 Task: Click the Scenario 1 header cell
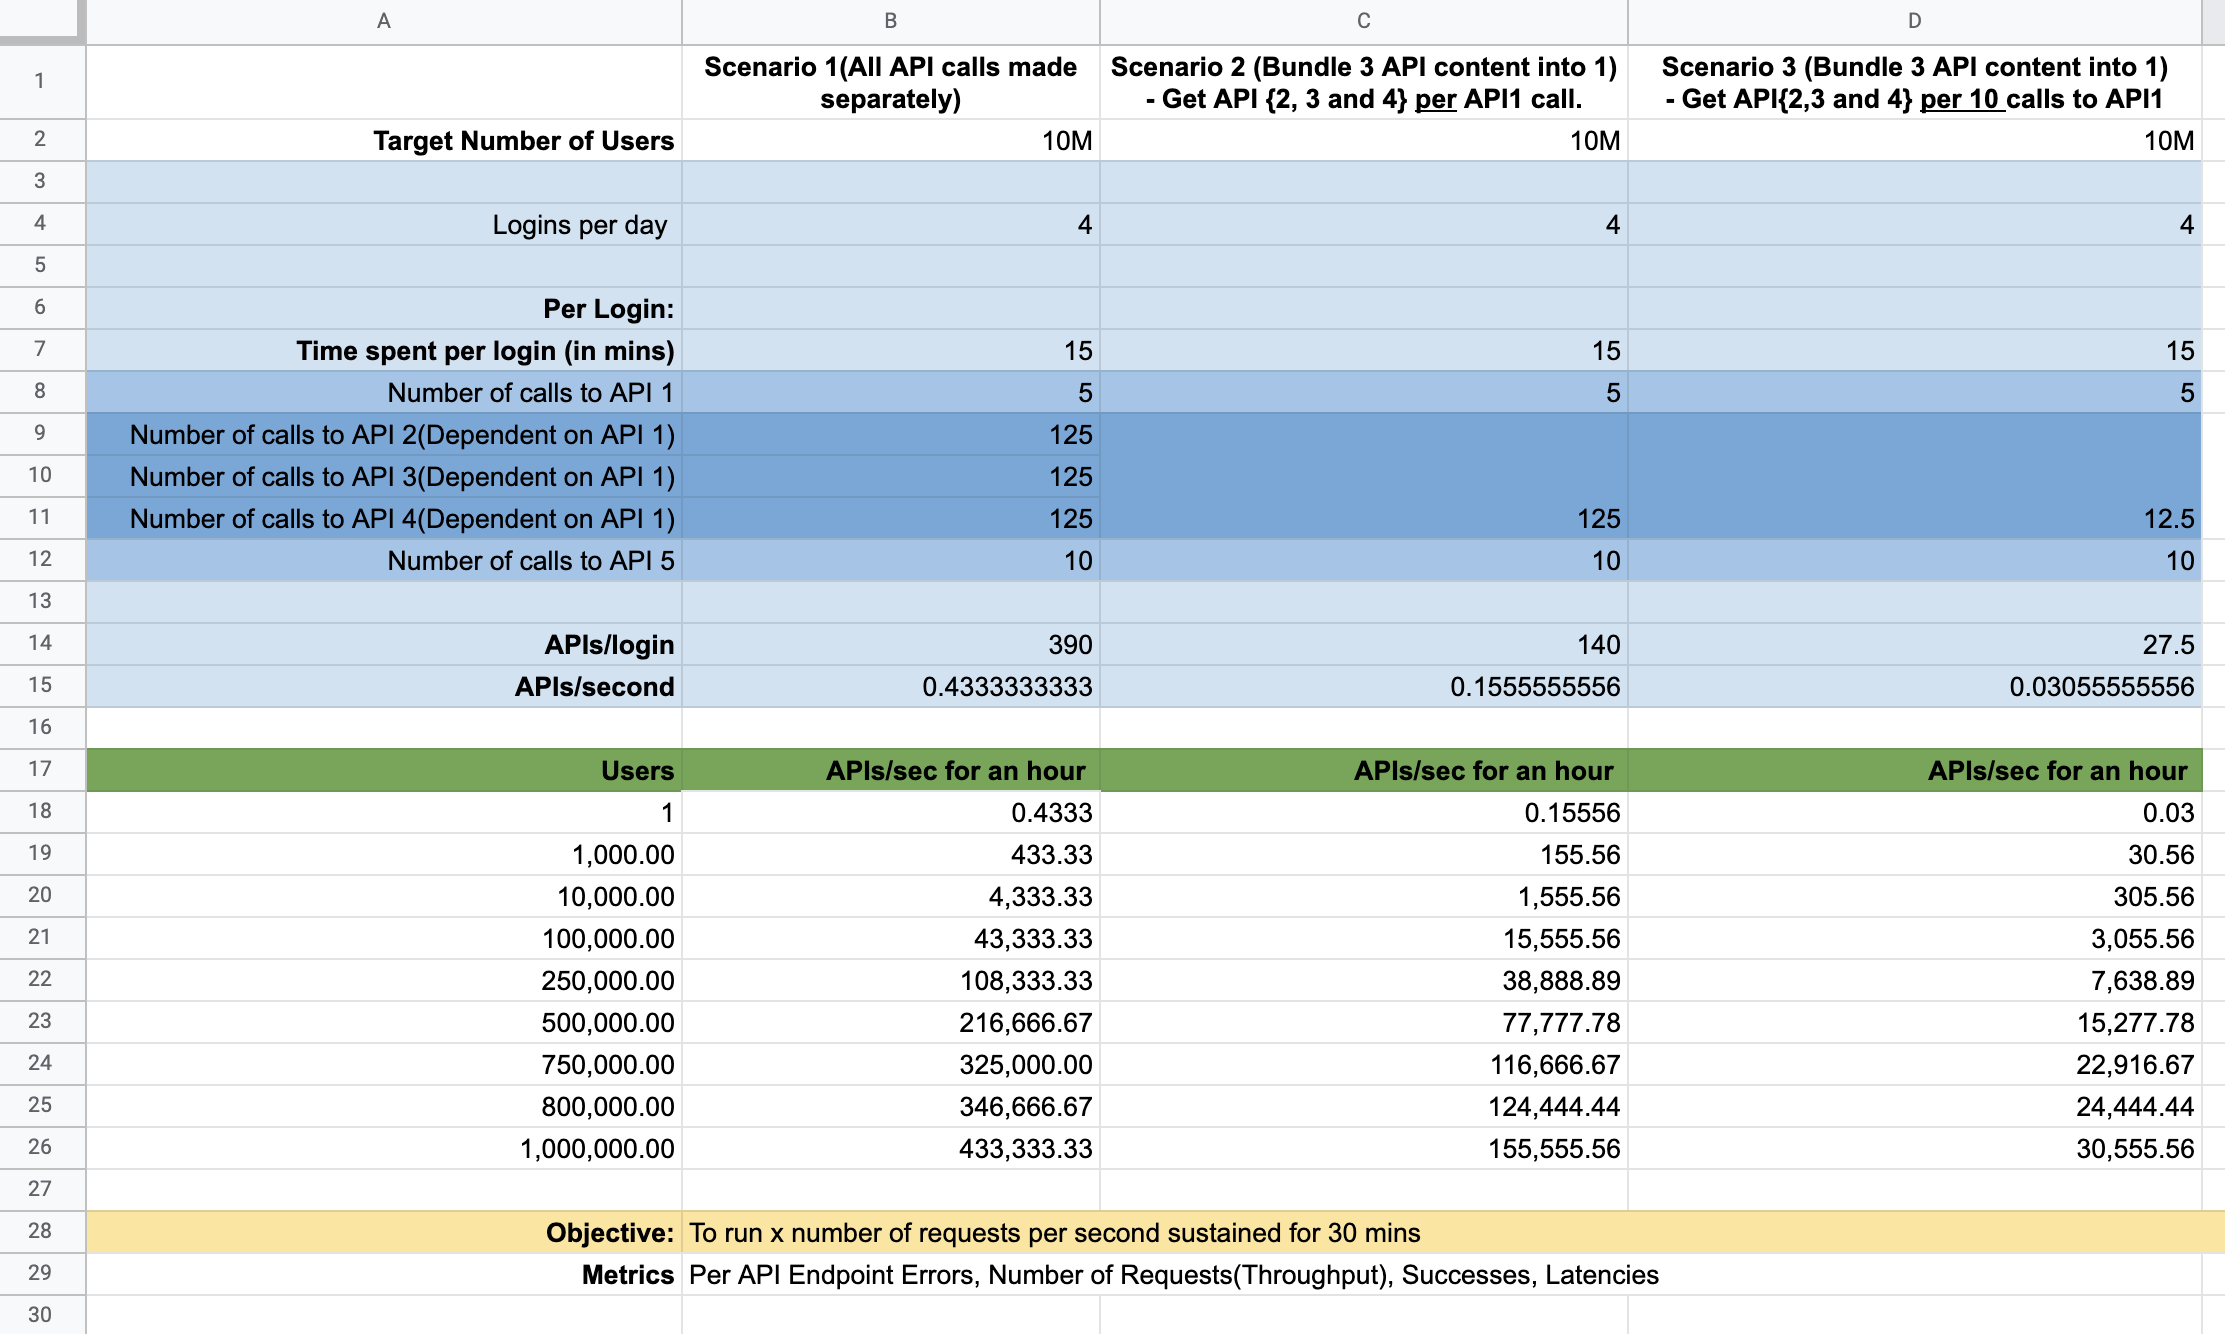coord(890,82)
